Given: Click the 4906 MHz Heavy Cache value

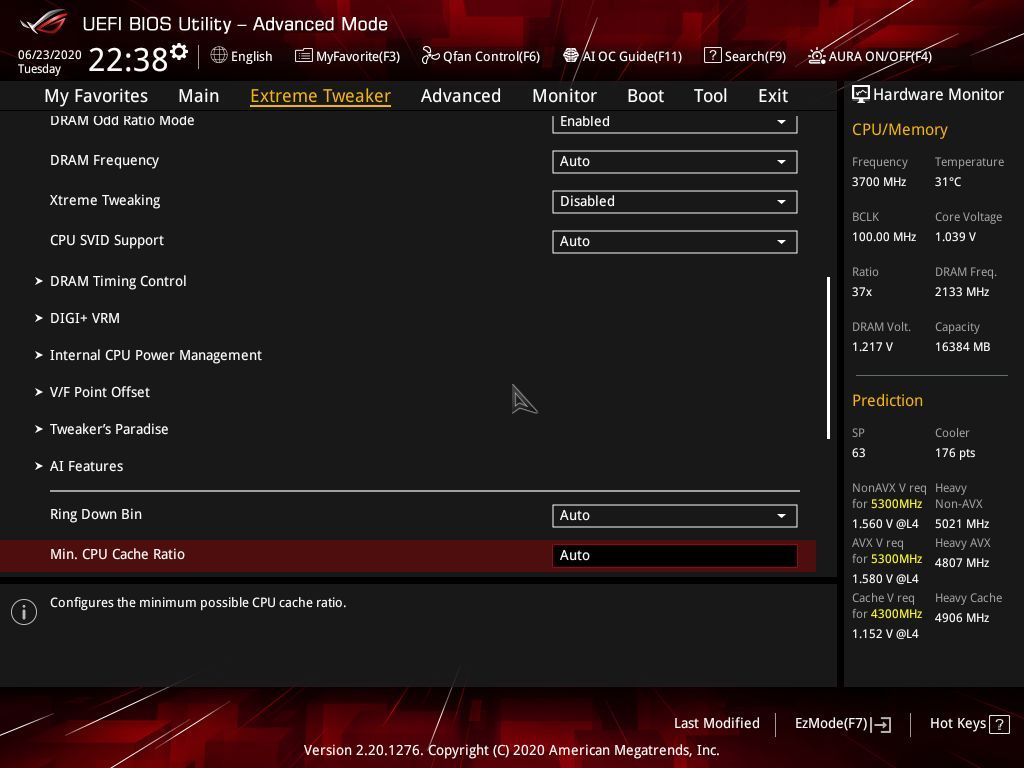Looking at the screenshot, I should (962, 618).
